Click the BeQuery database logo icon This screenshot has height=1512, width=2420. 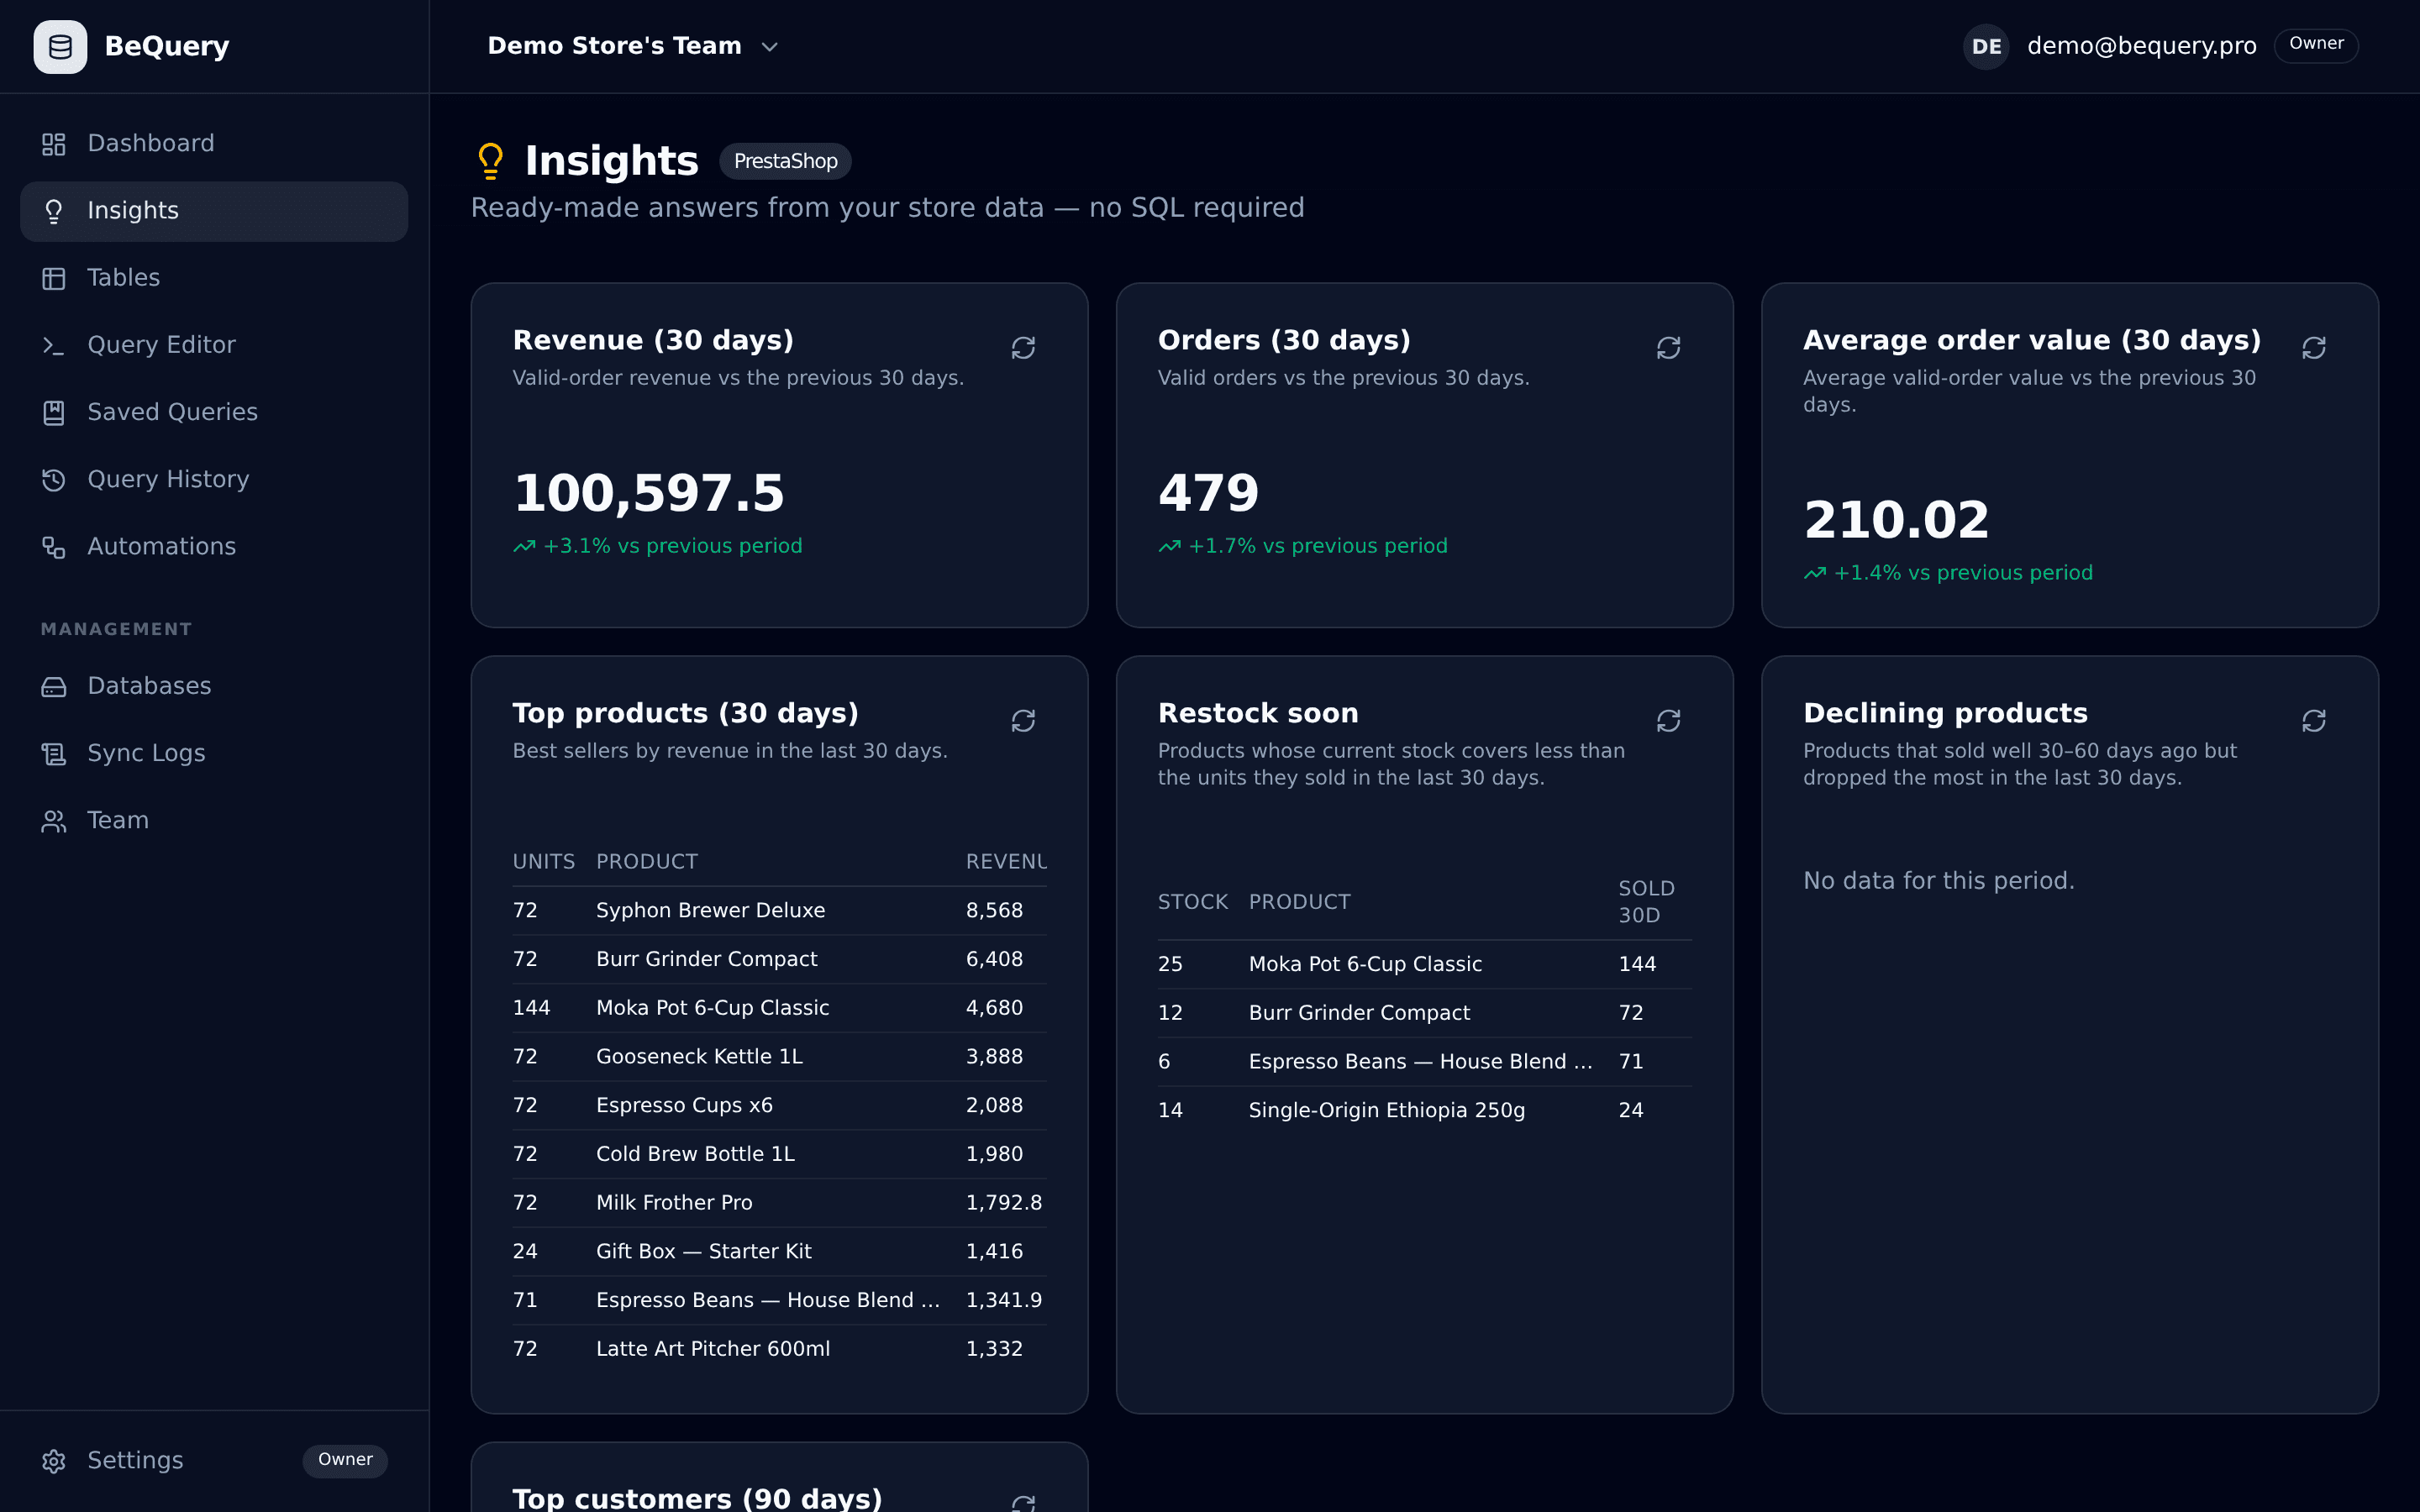pyautogui.click(x=60, y=47)
